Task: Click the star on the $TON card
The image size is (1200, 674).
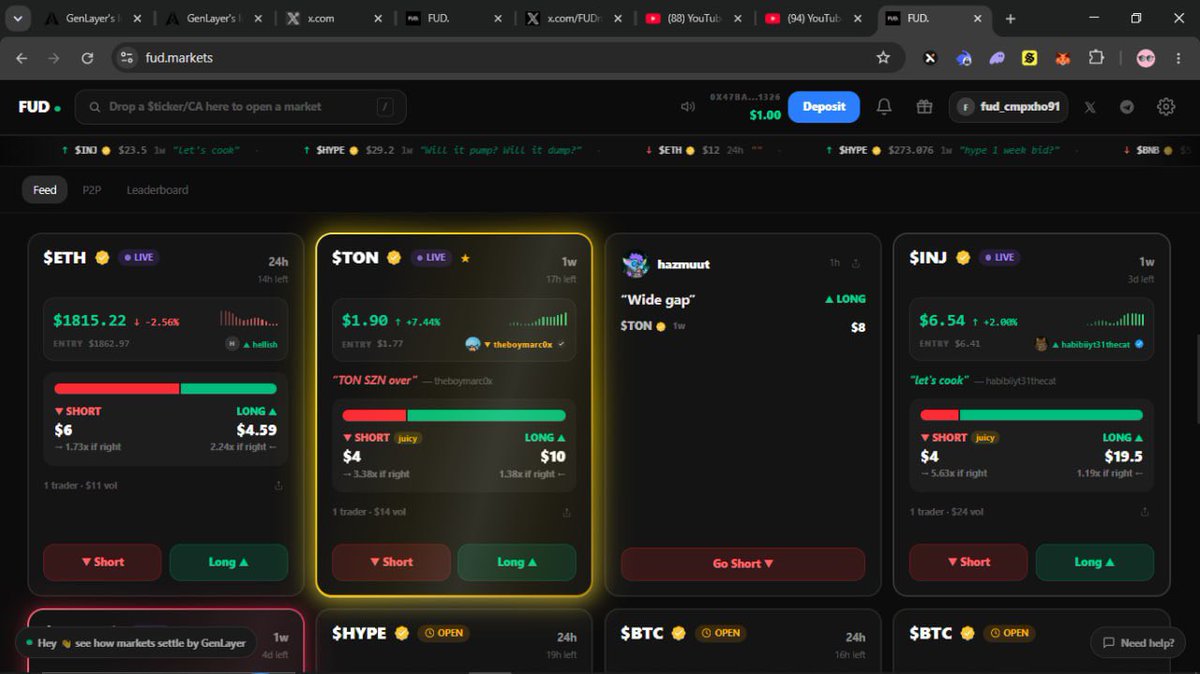Action: (465, 258)
